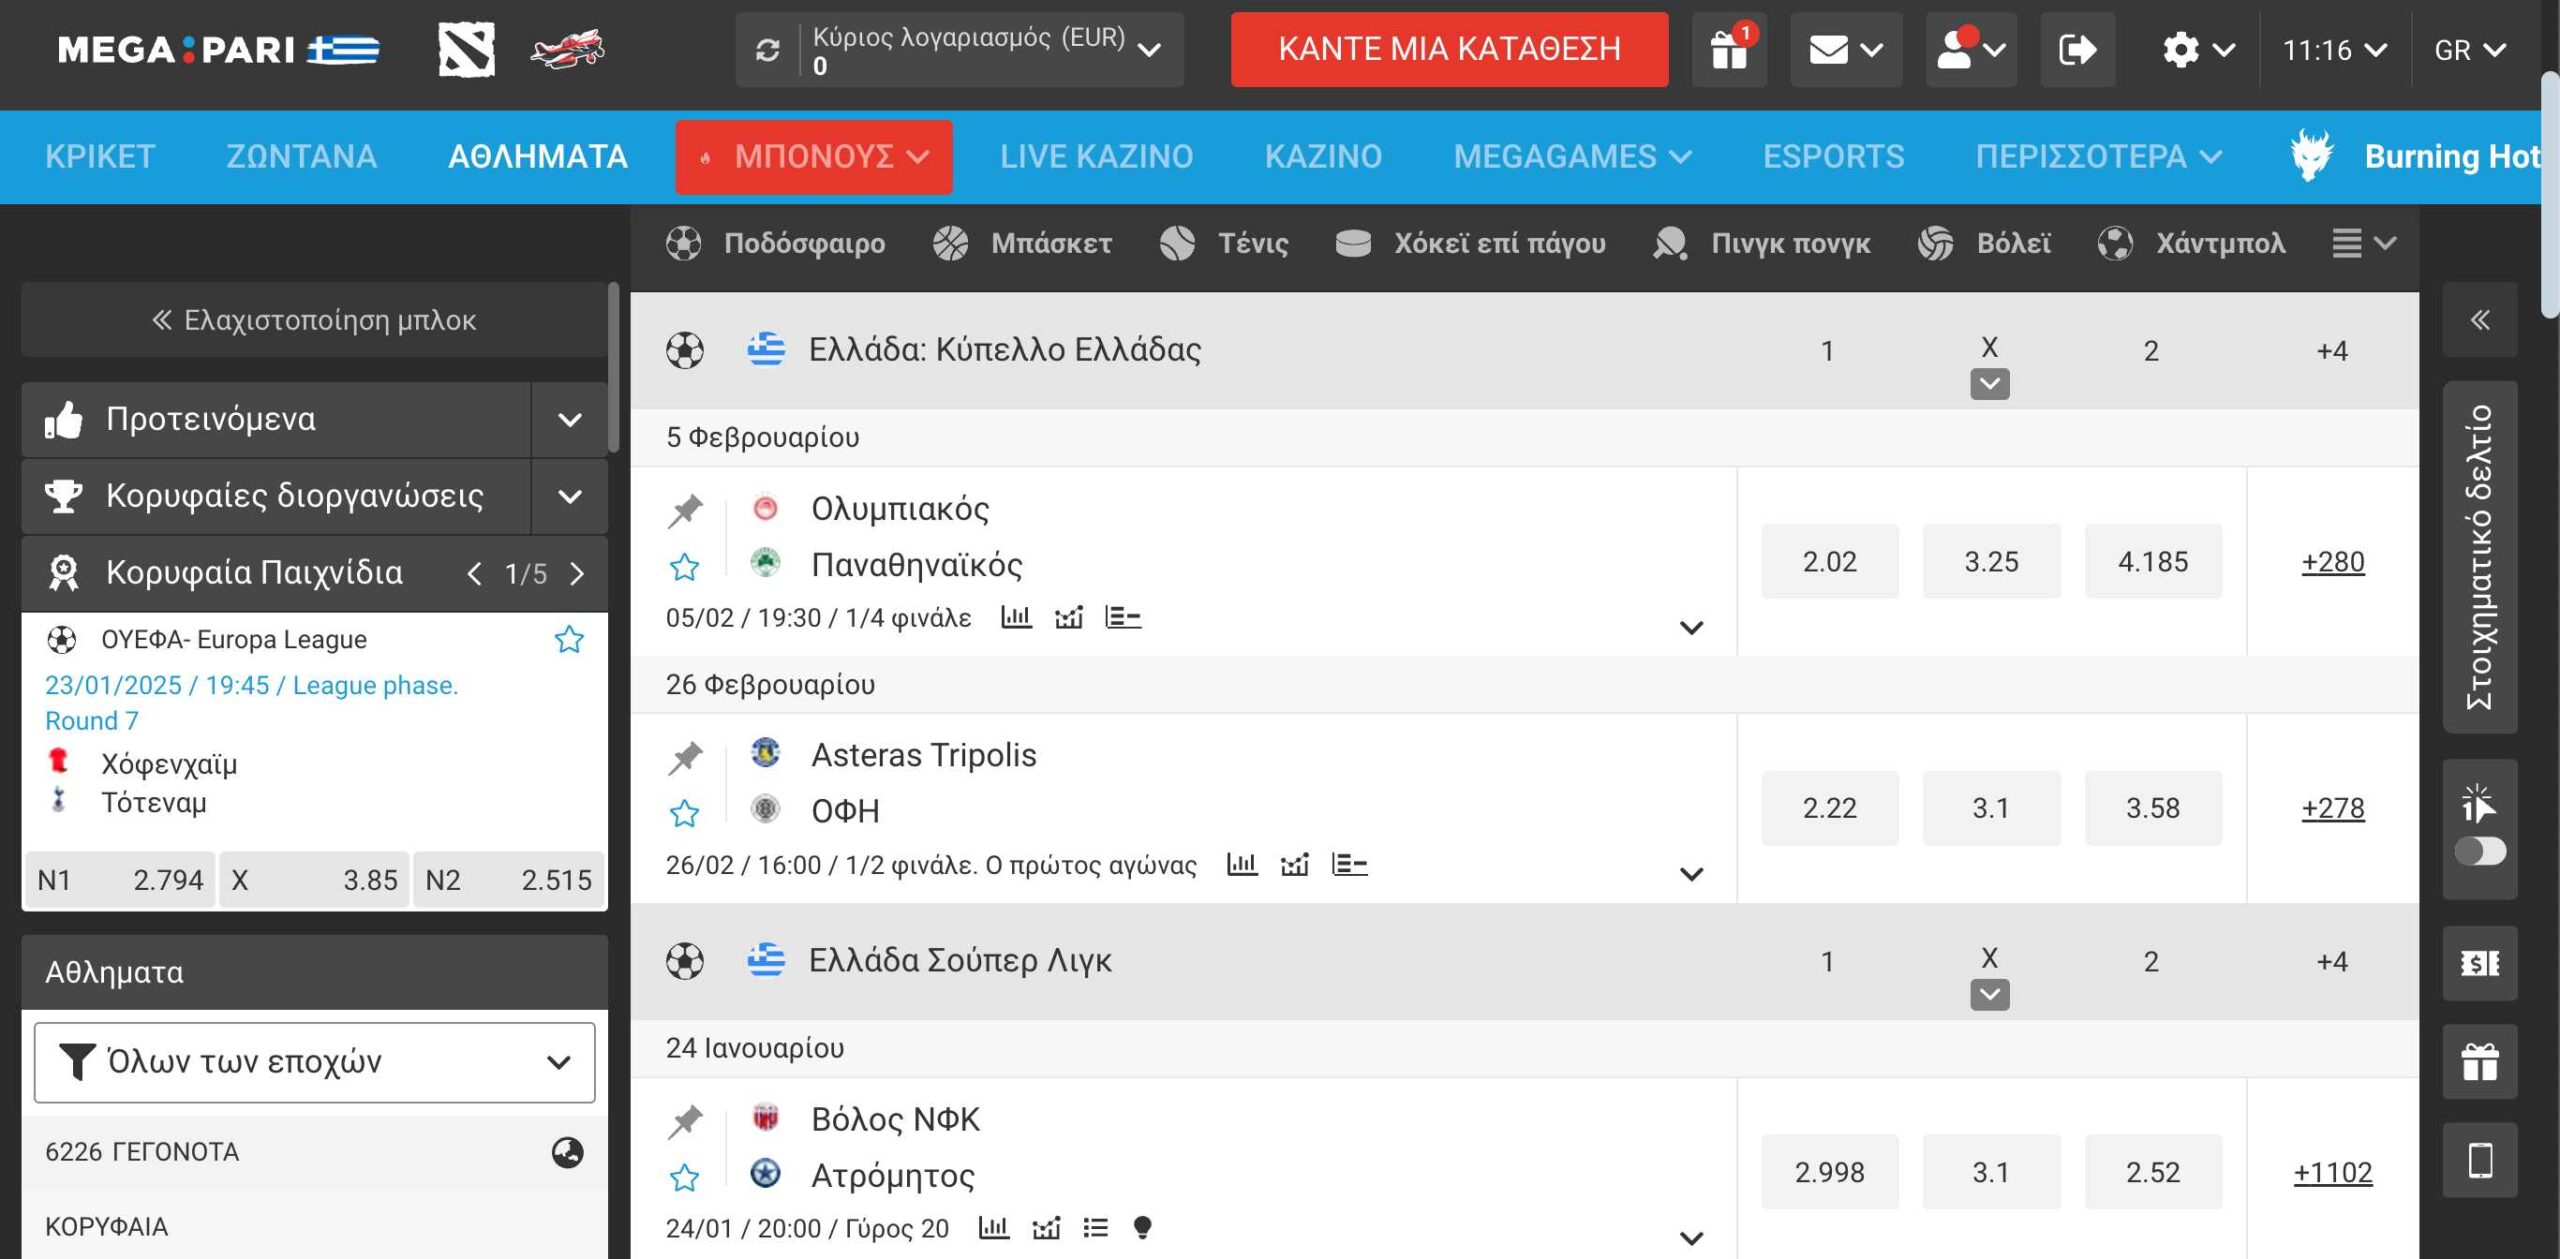
Task: Open the Aviator plane game icon
Action: 567,49
